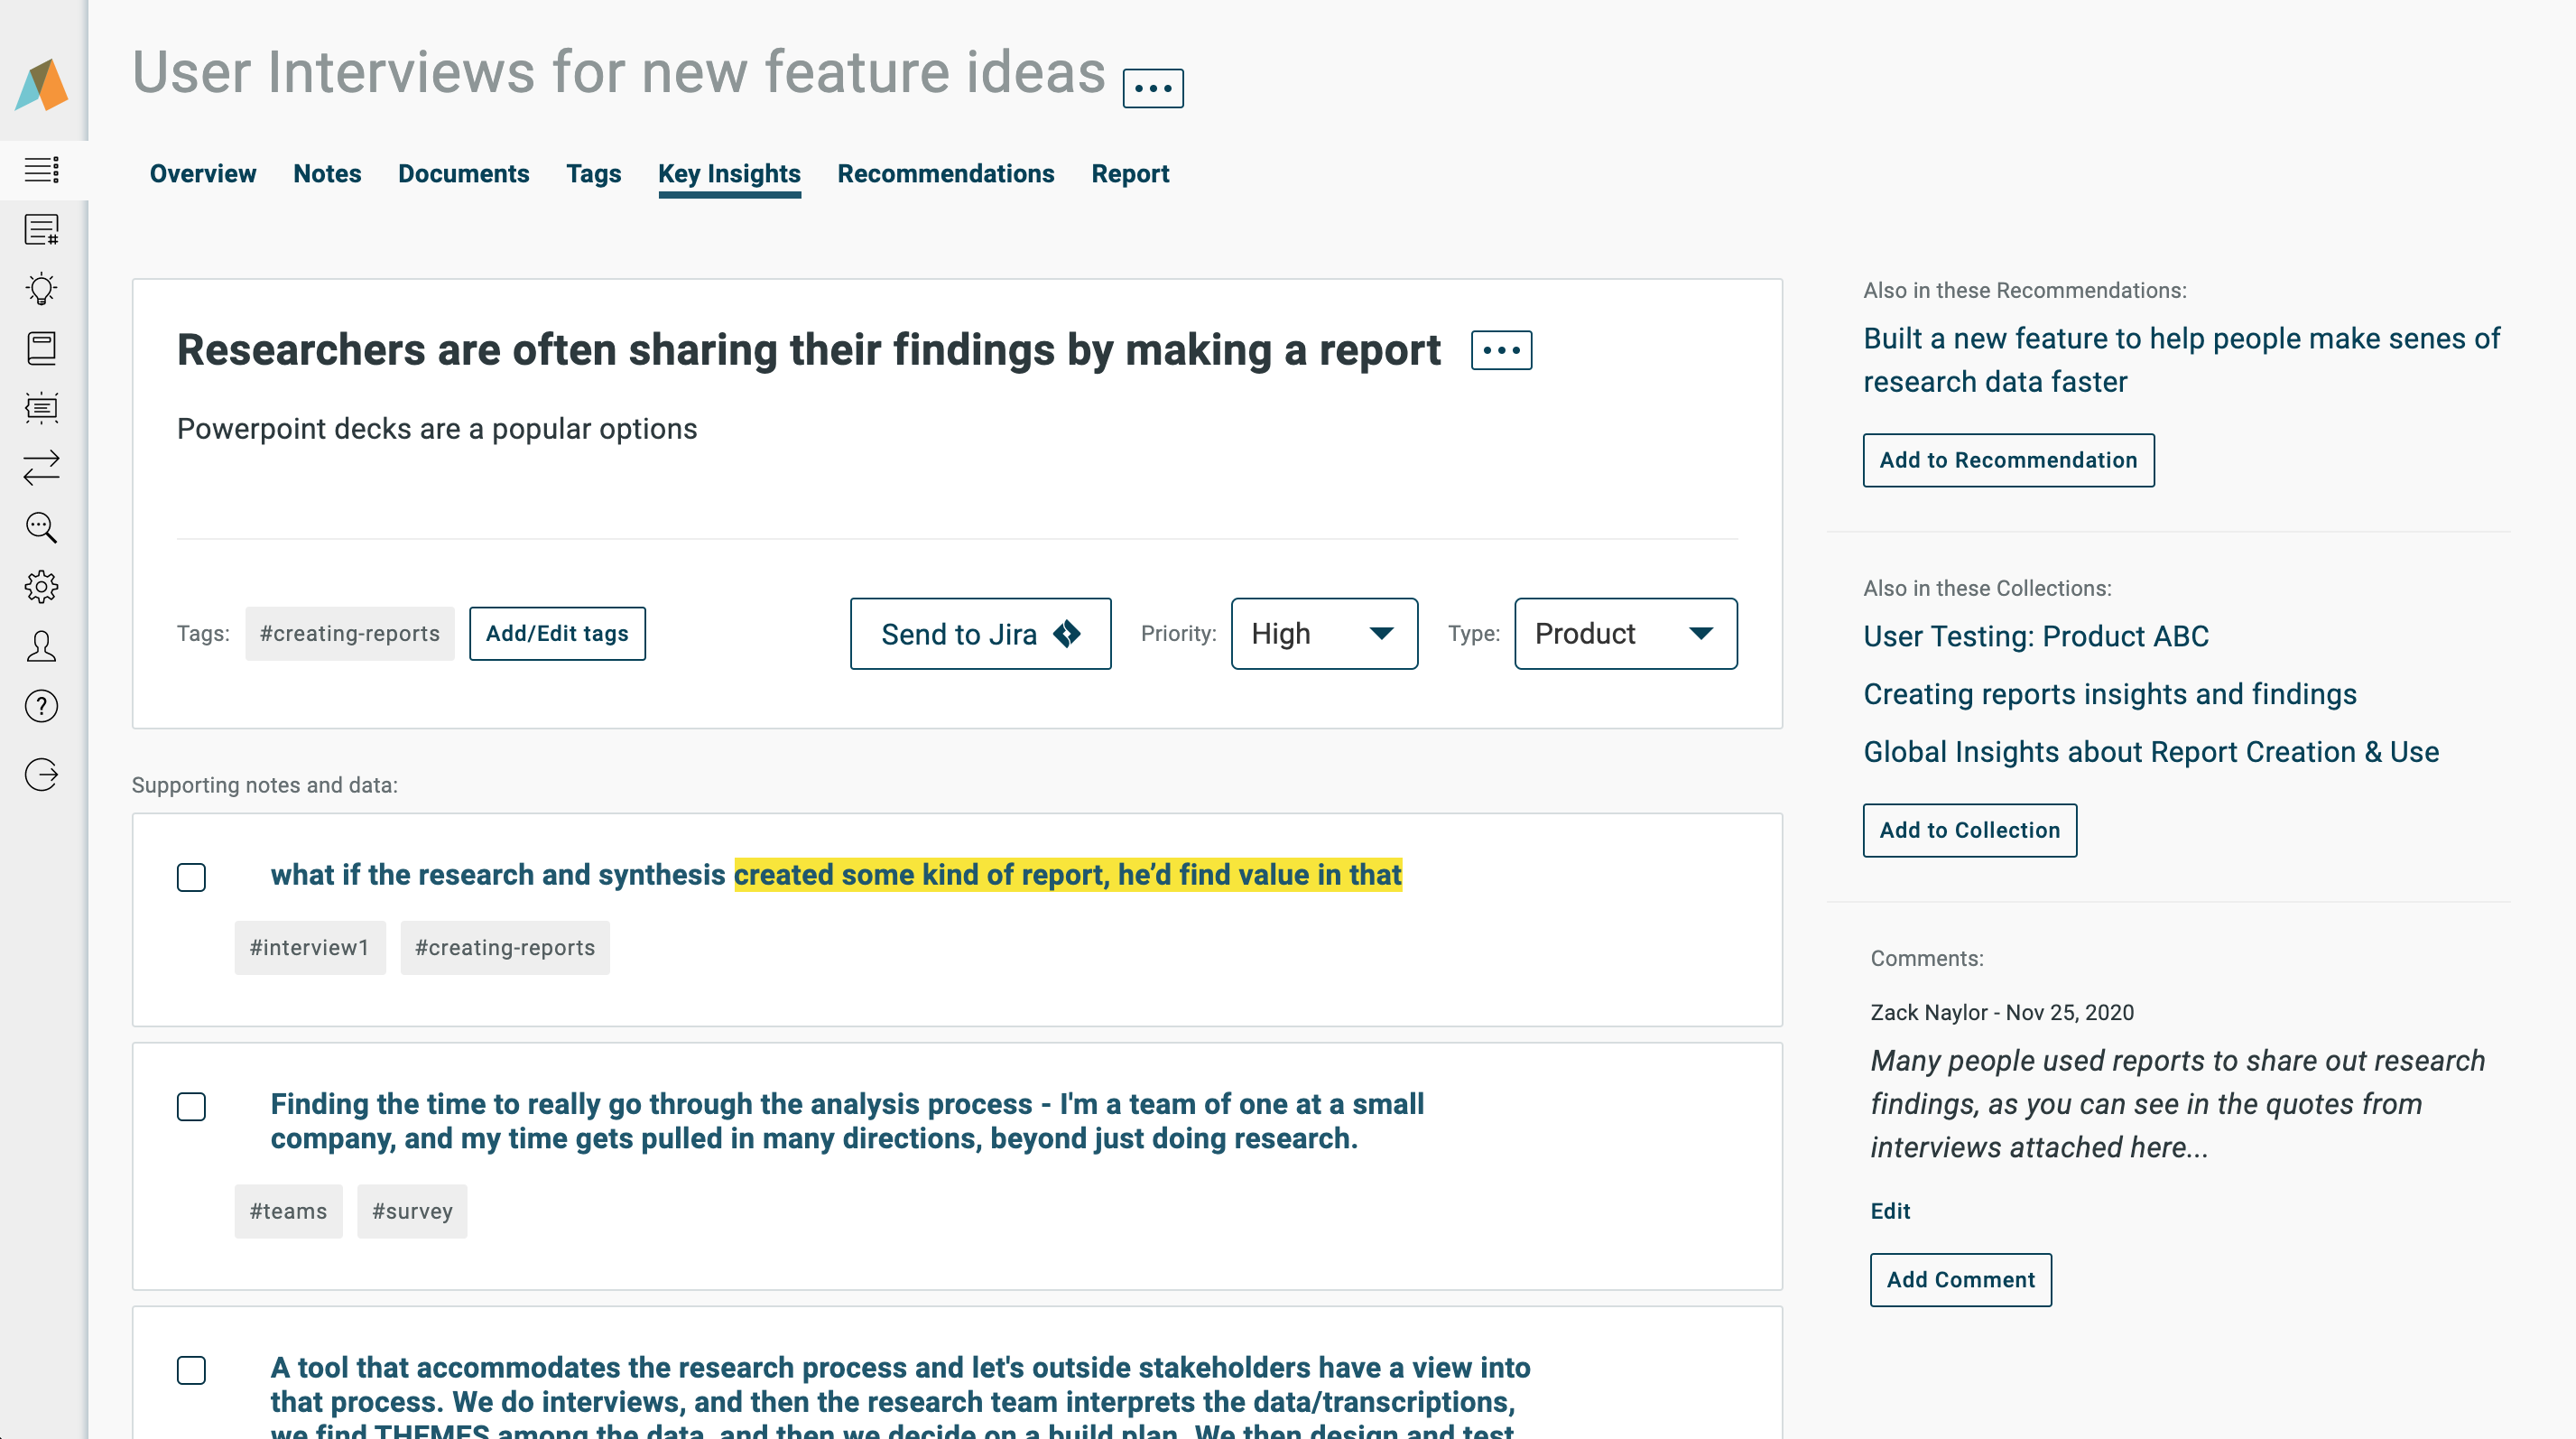
Task: Open the 'User Testing: Product ABC' collection link
Action: tap(2035, 636)
